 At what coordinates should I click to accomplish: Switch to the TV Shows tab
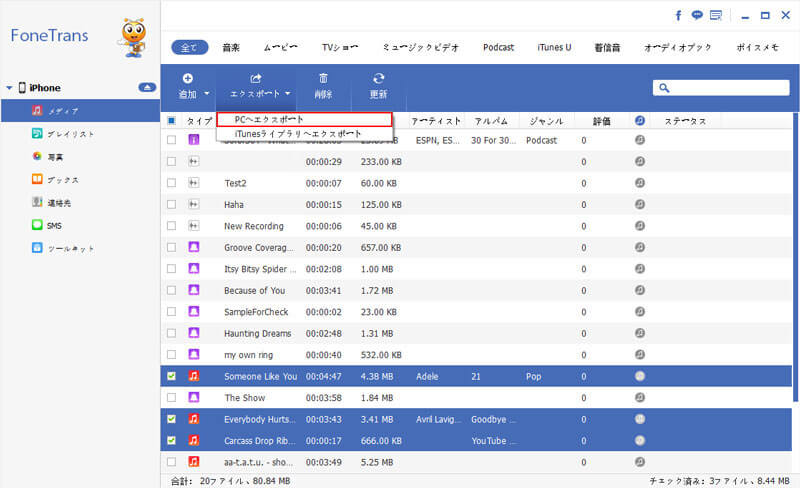[x=340, y=47]
